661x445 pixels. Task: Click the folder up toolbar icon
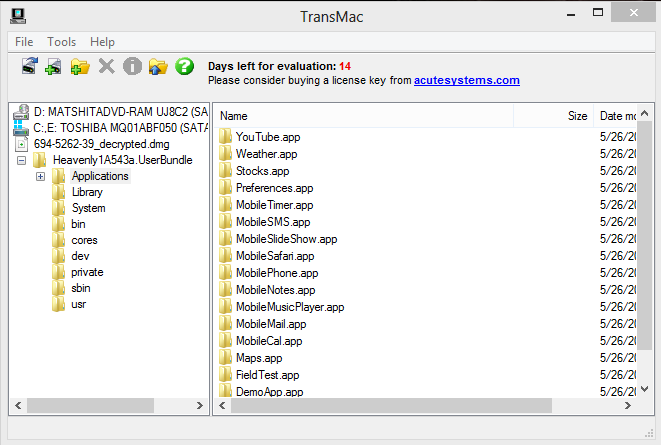click(x=159, y=67)
